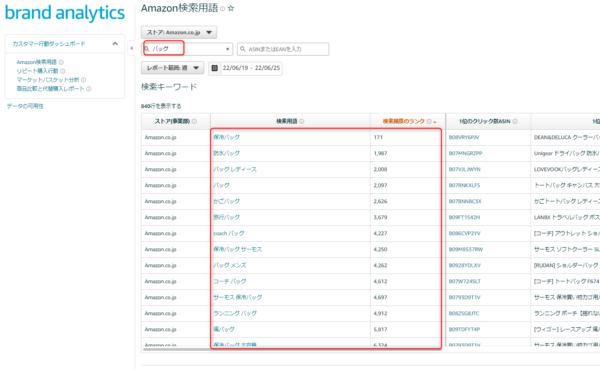600x369 pixels.
Task: Click rank value 1,987
Action: pyautogui.click(x=380, y=153)
